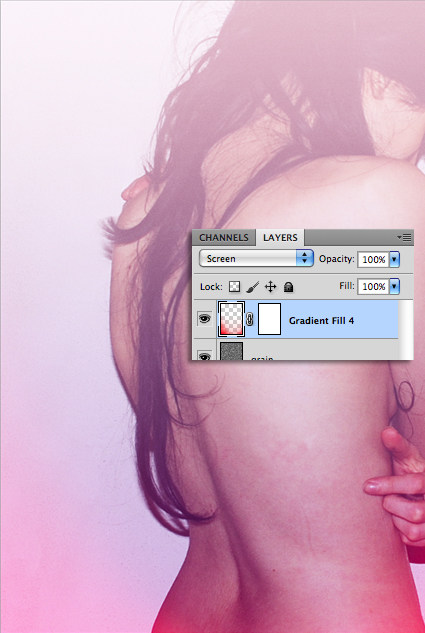Image resolution: width=425 pixels, height=633 pixels.
Task: Hide the Gradient Fill 4 layer
Action: 205,319
